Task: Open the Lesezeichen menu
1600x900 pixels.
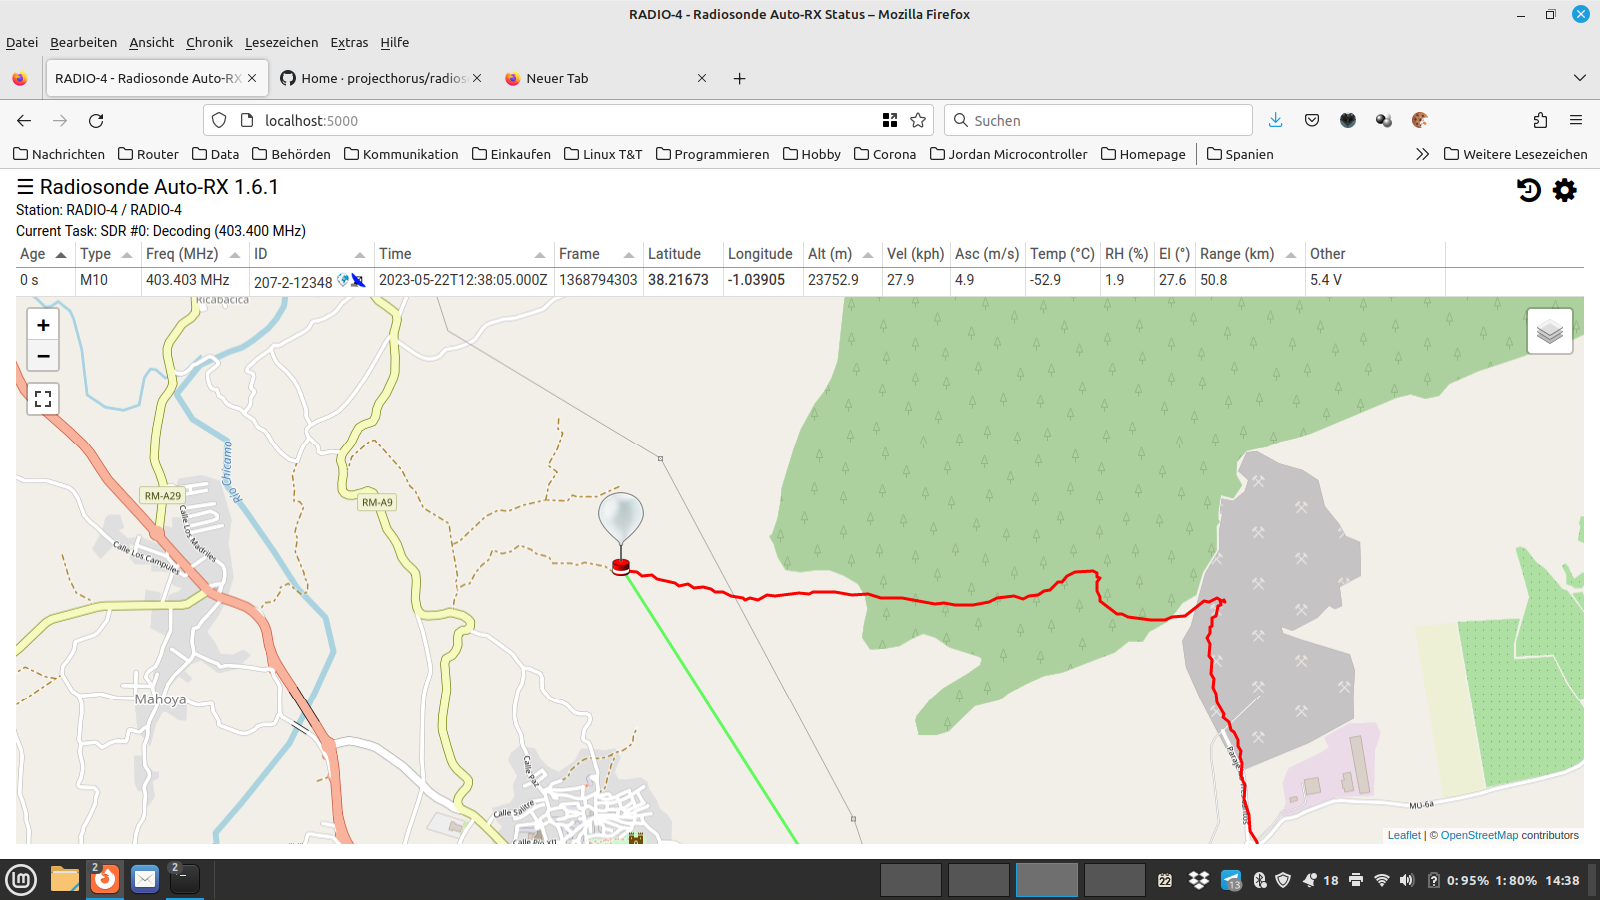Action: pyautogui.click(x=281, y=42)
